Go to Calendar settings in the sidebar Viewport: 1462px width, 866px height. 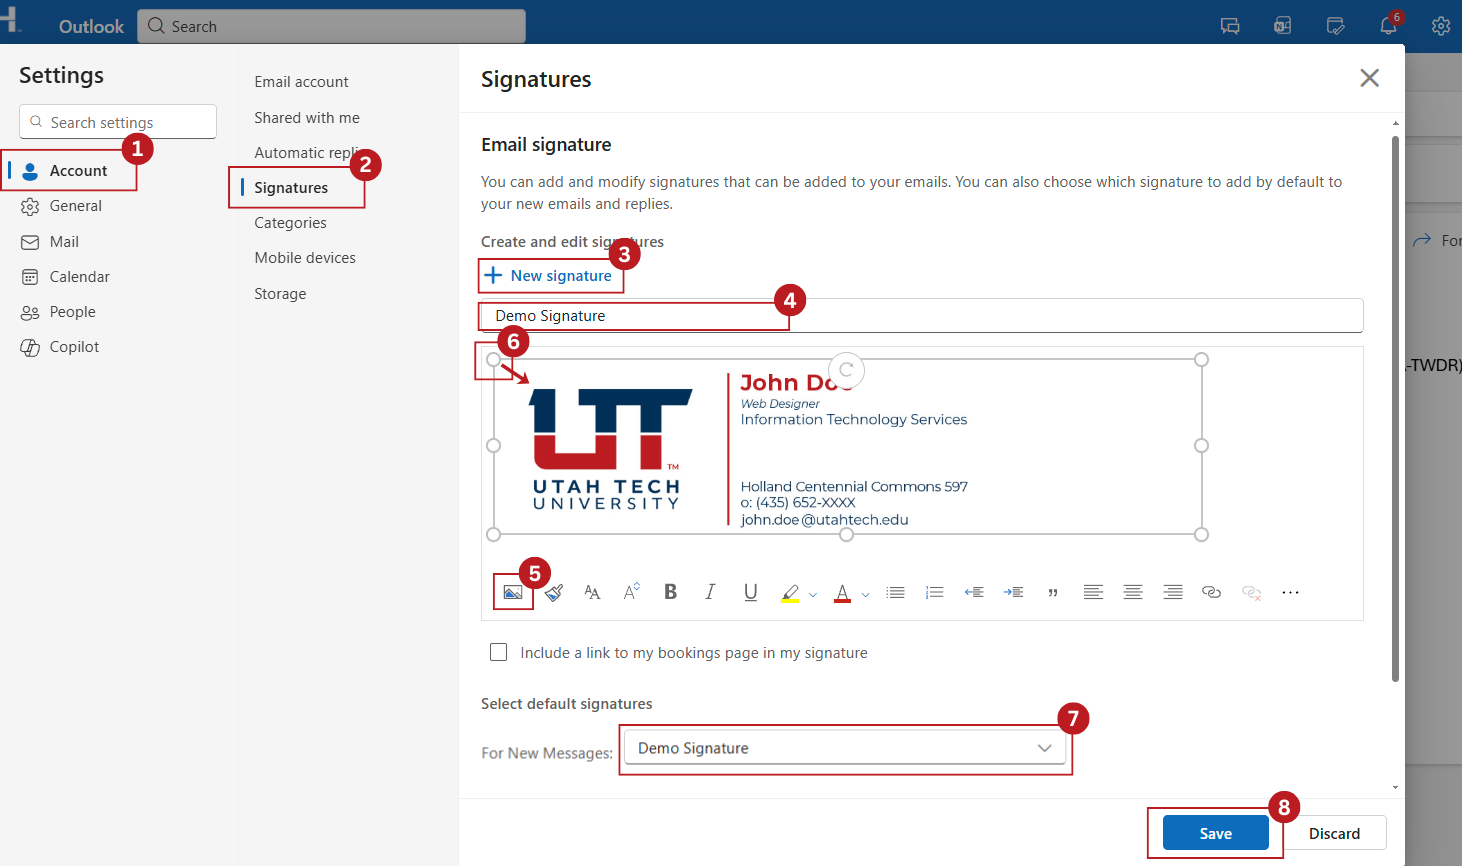coord(80,276)
